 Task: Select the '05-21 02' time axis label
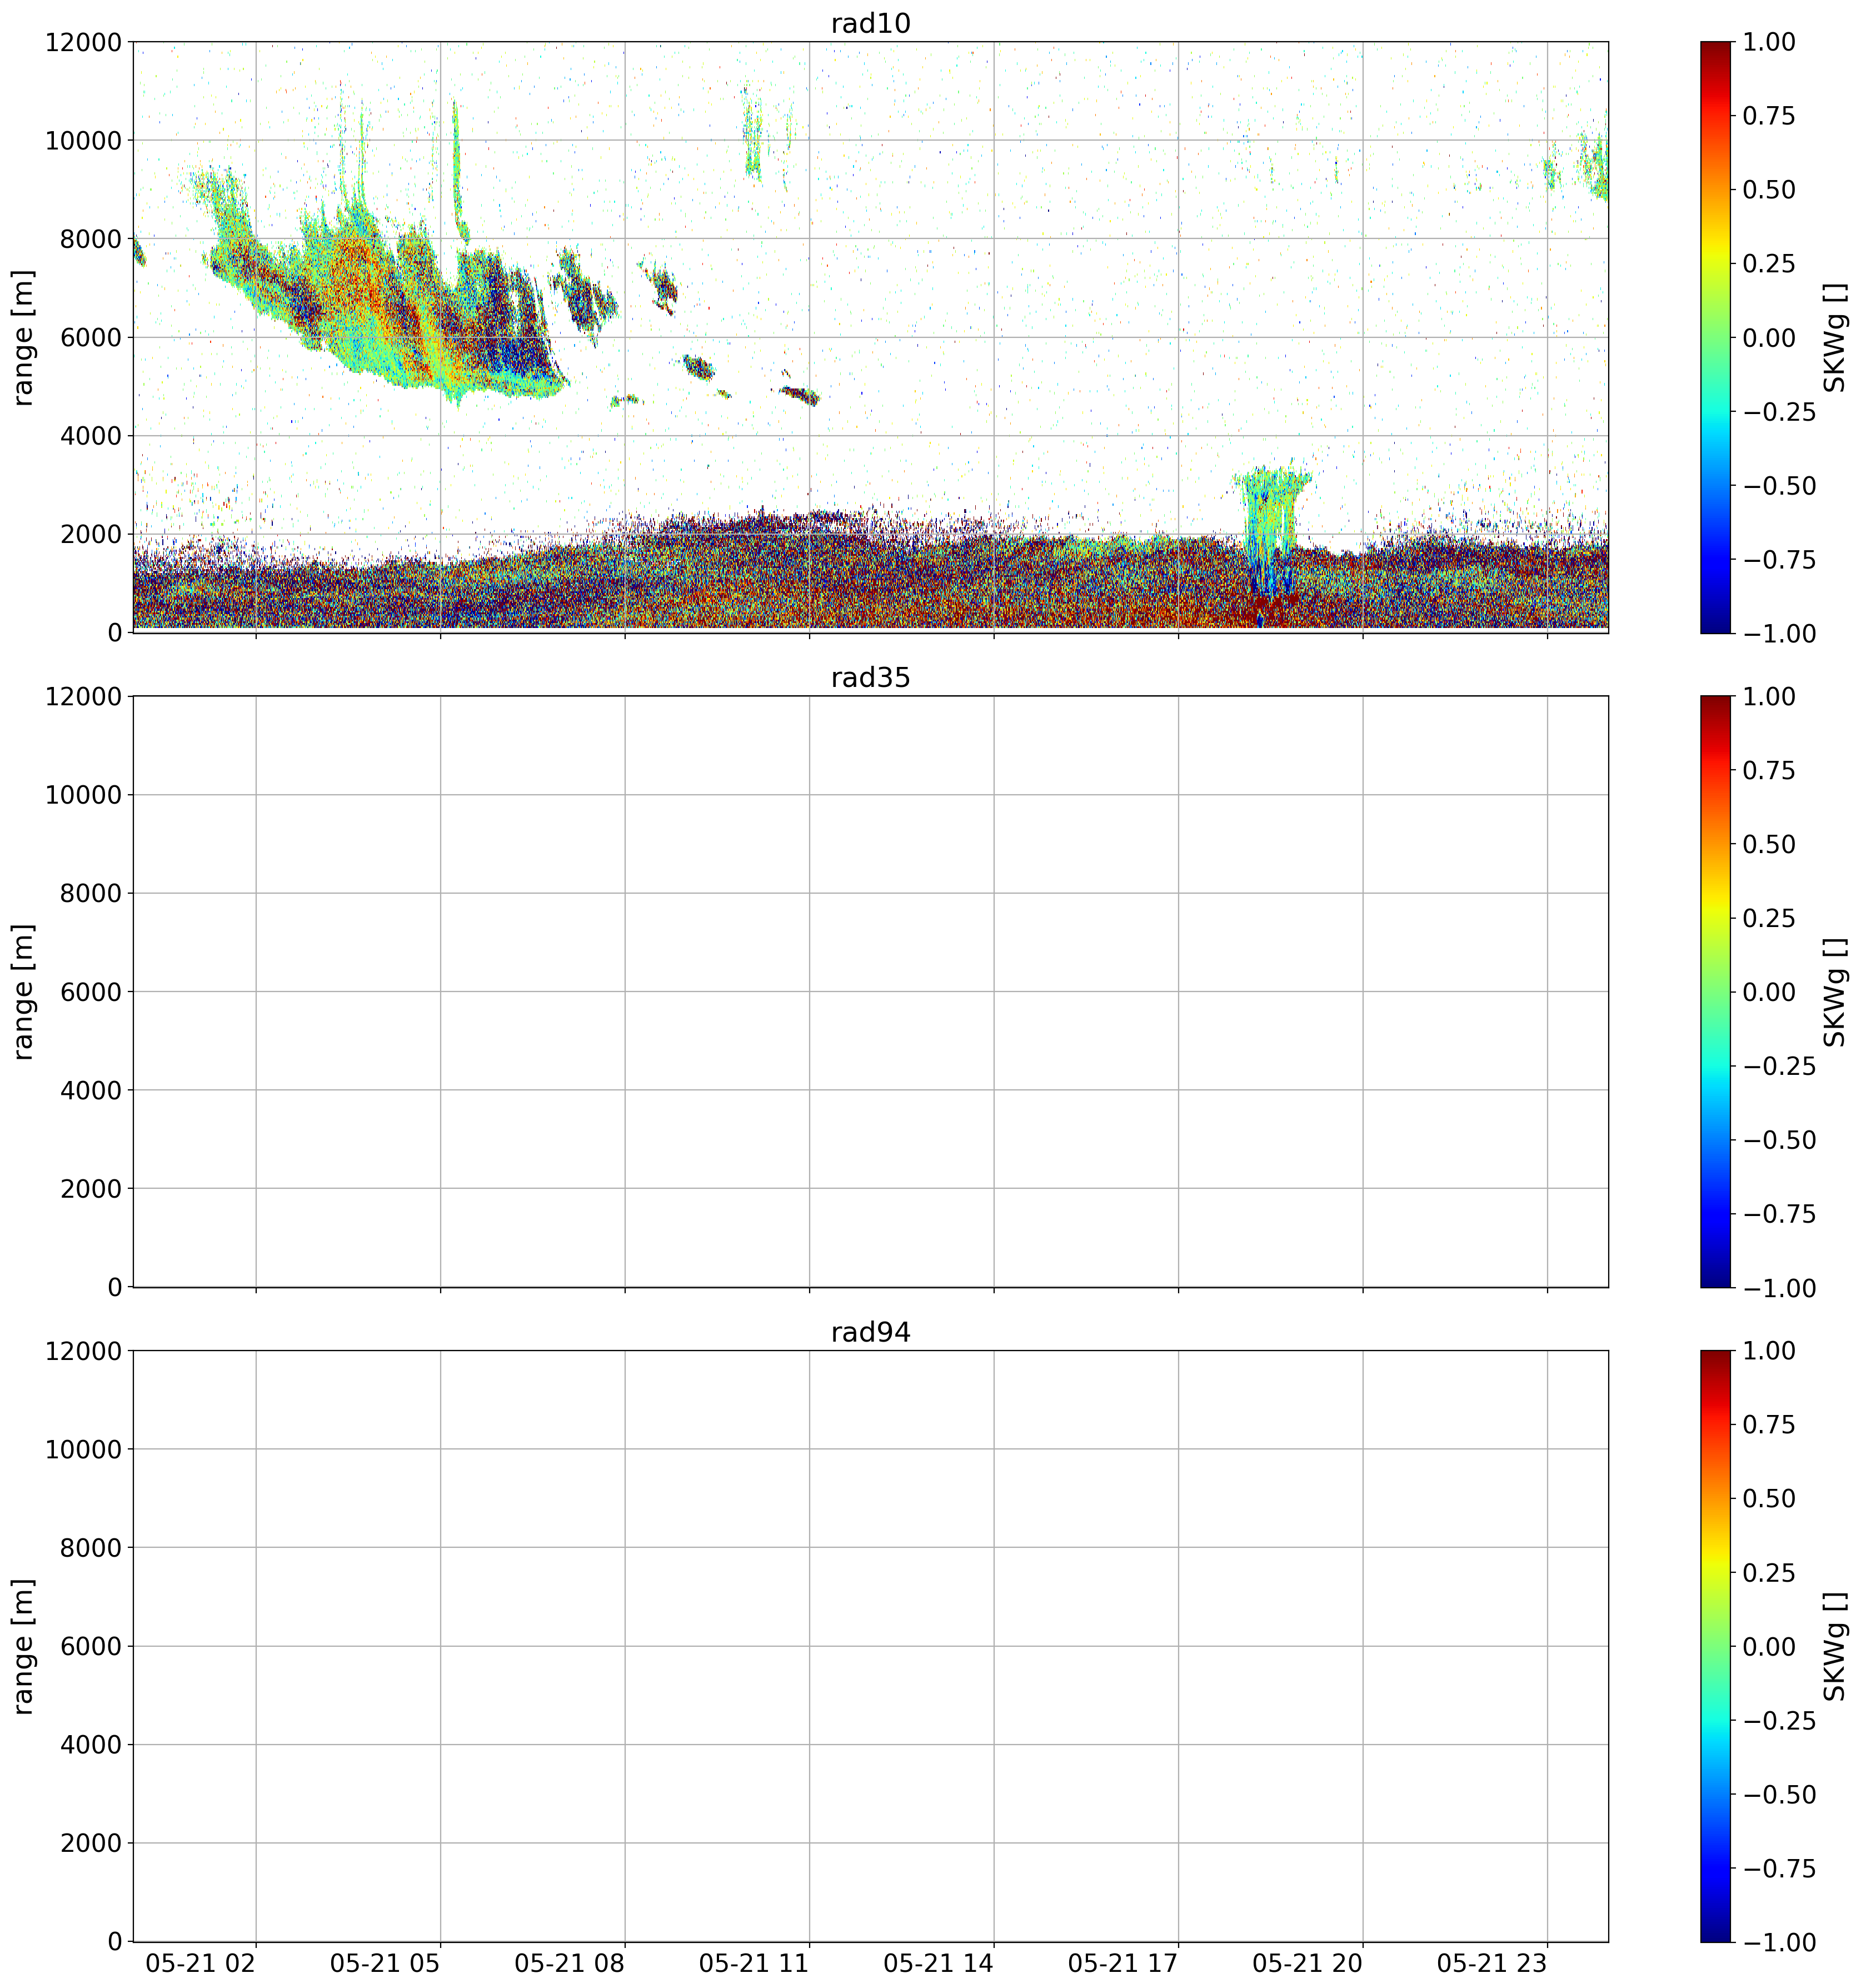click(x=200, y=1963)
